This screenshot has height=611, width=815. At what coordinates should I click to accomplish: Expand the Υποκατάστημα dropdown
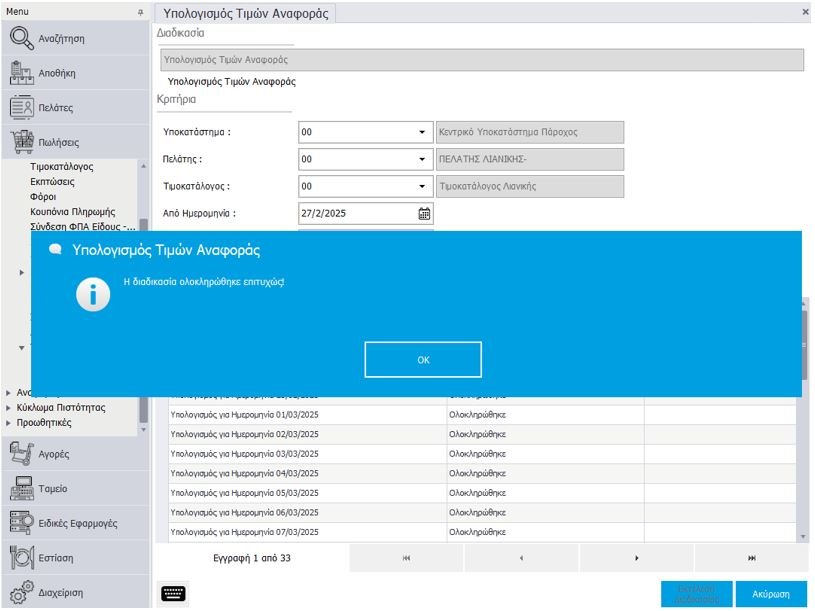(x=422, y=132)
